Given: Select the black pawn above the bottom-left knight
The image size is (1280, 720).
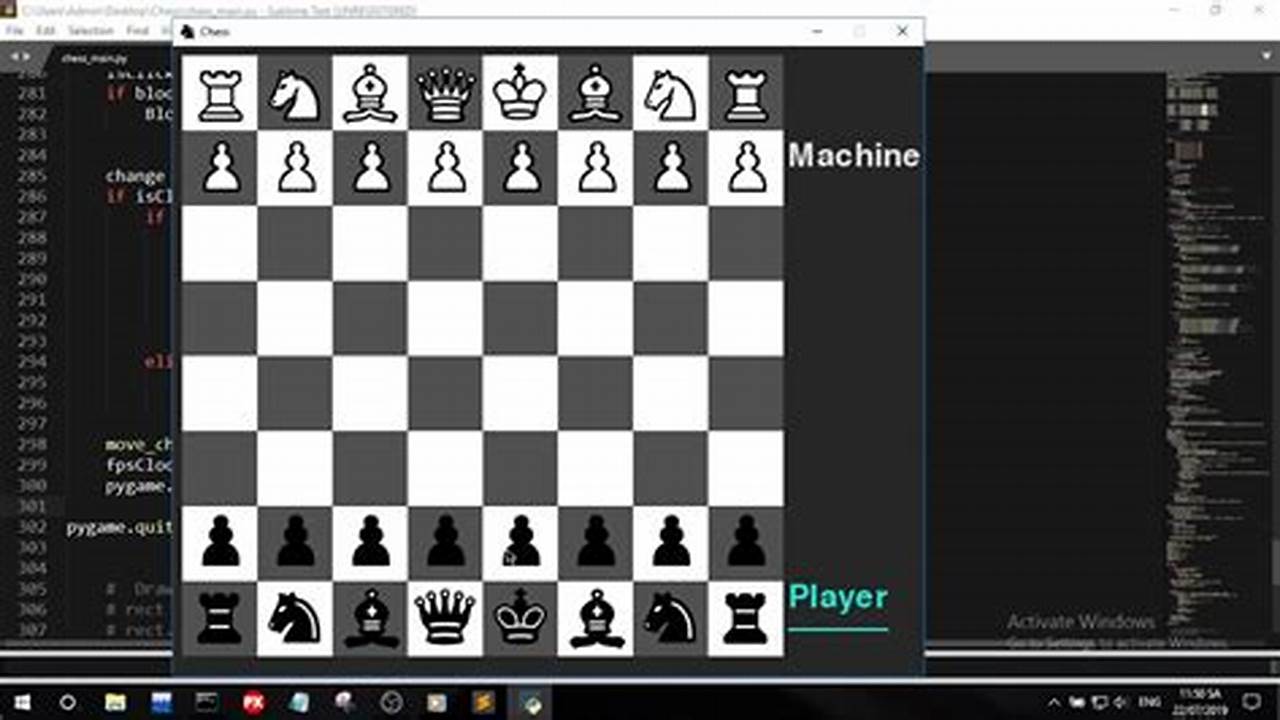Looking at the screenshot, I should tap(295, 543).
